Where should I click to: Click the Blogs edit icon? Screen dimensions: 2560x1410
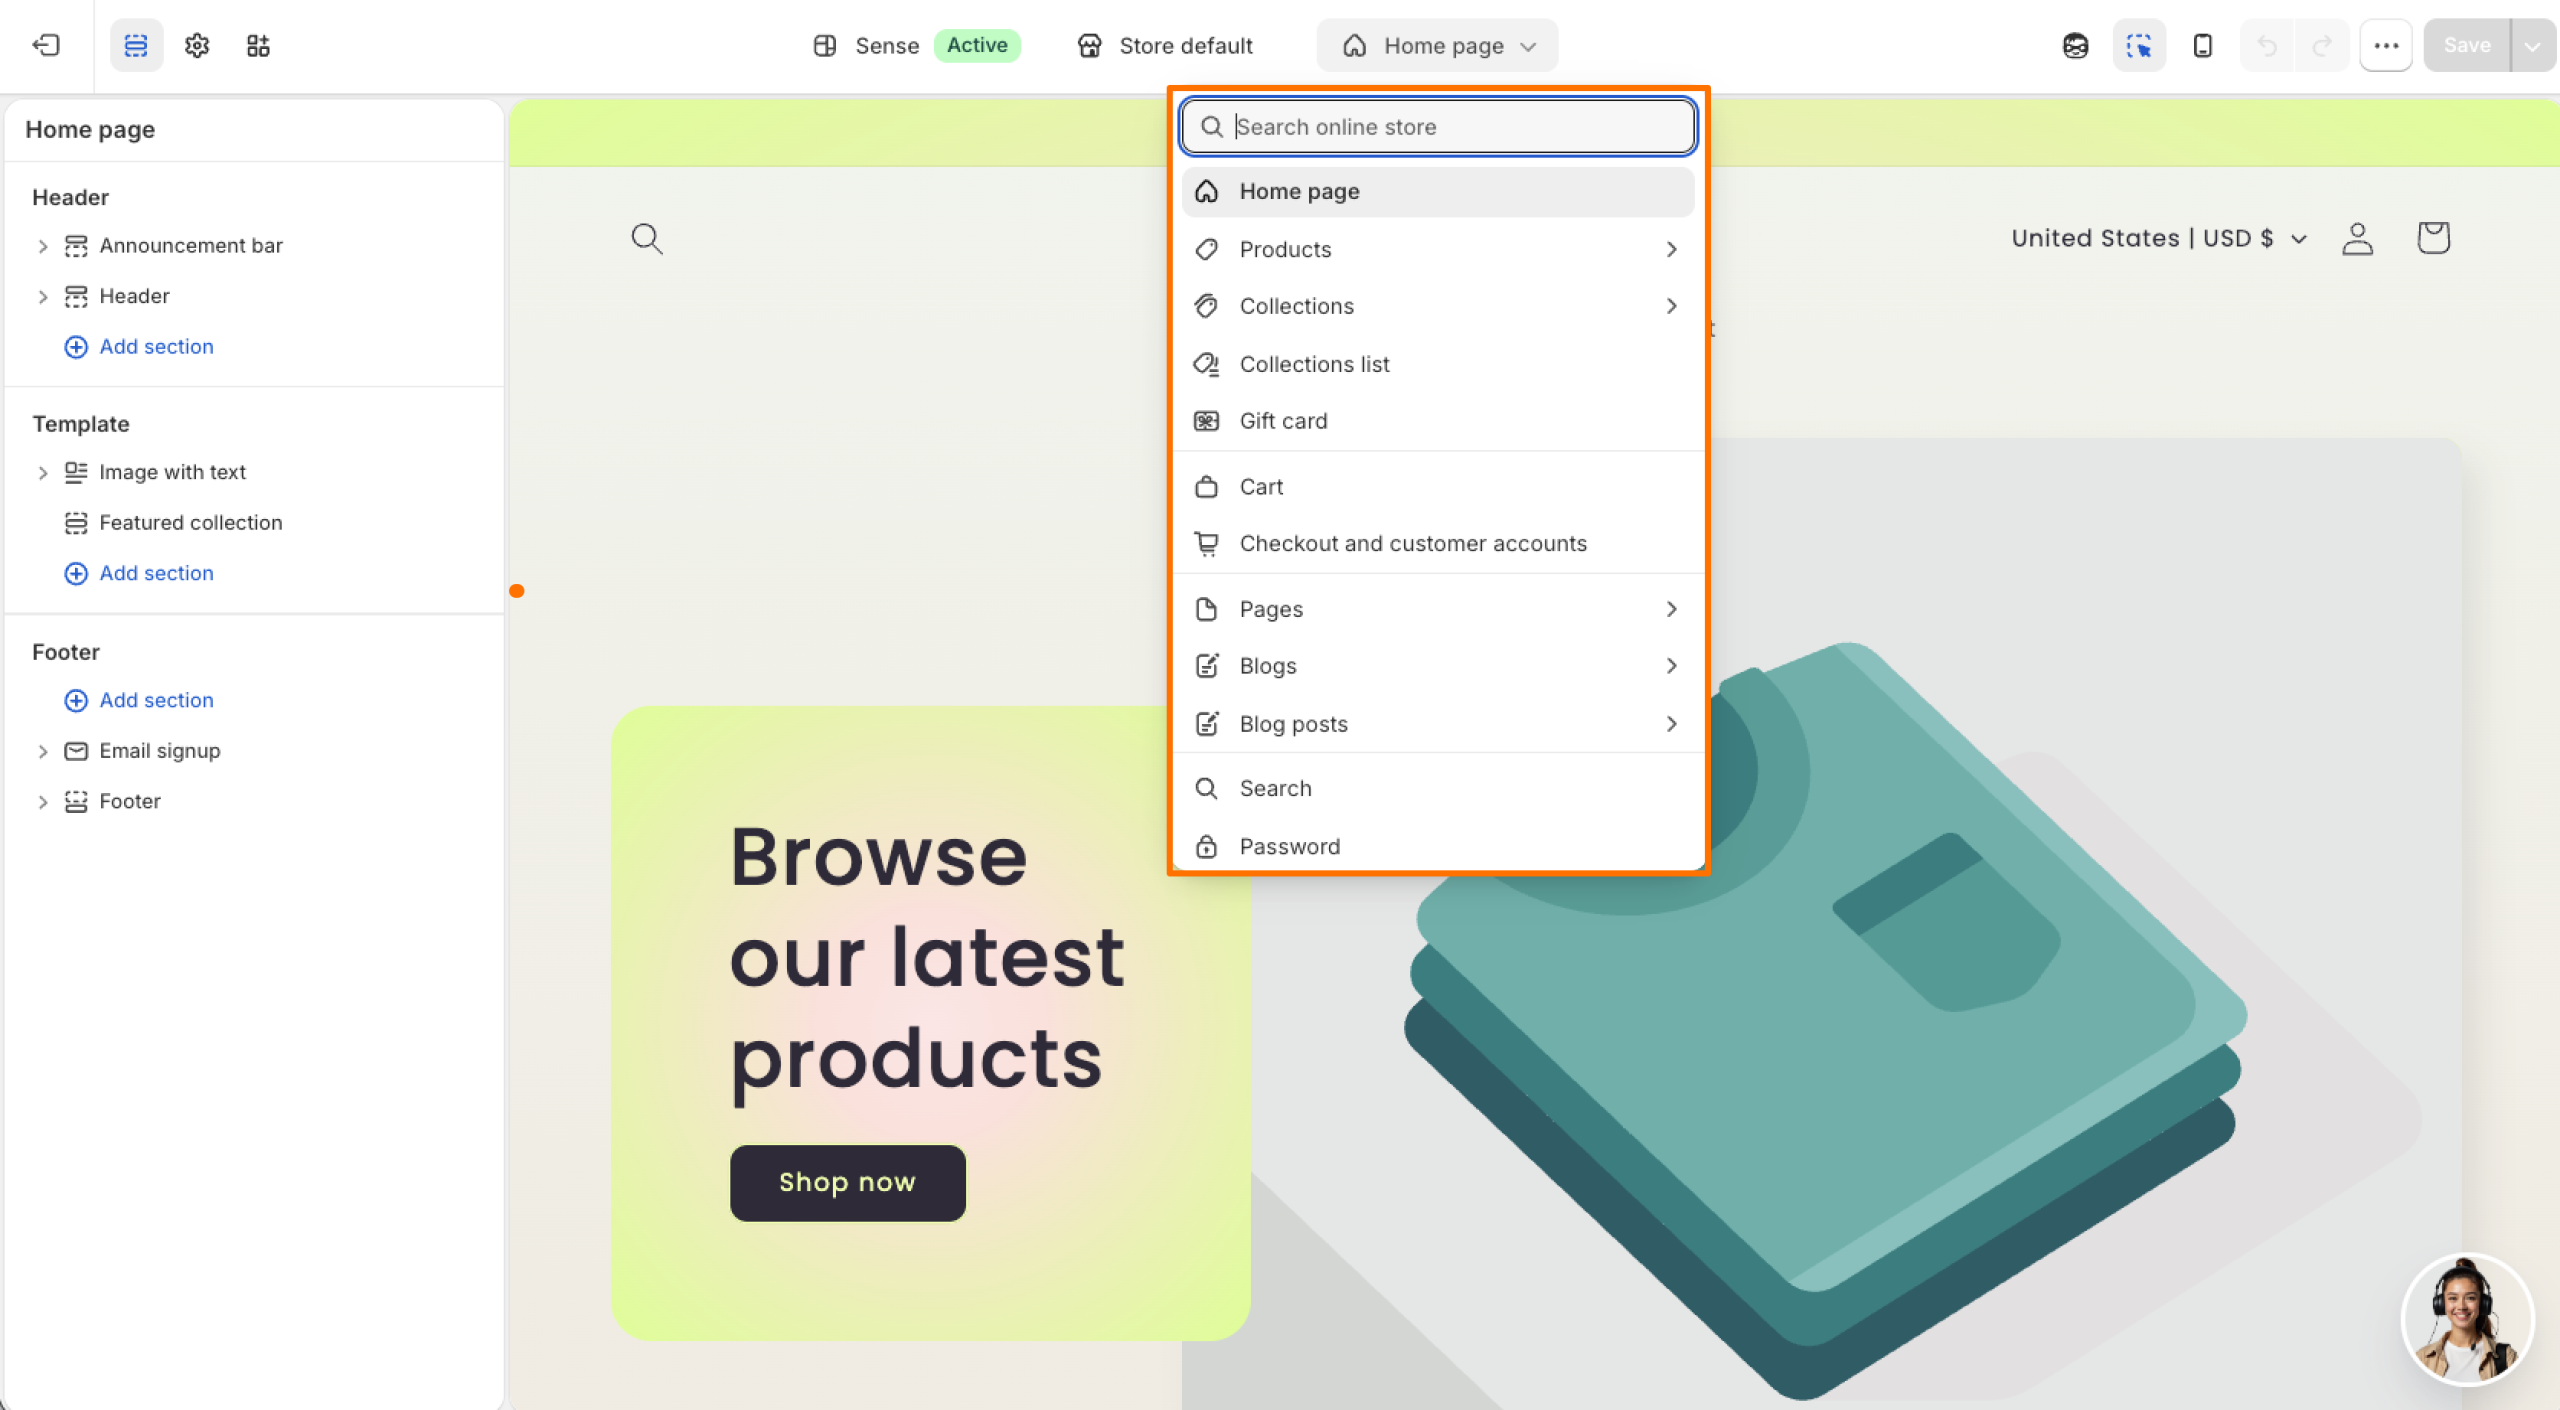point(1207,666)
